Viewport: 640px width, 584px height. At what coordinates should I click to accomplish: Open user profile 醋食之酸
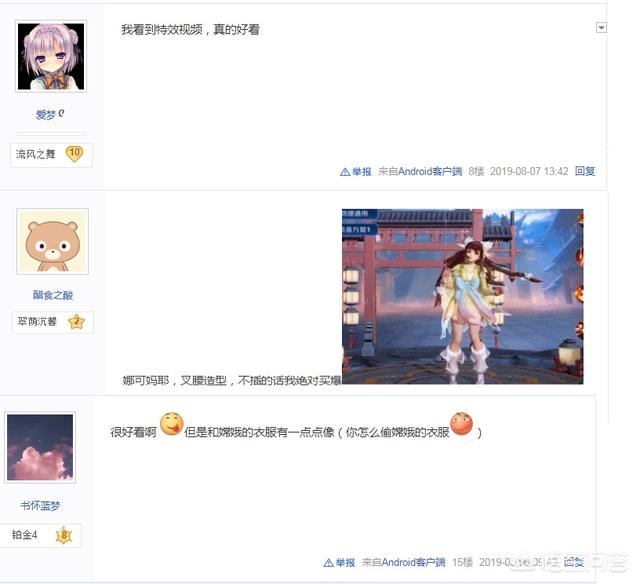[53, 295]
